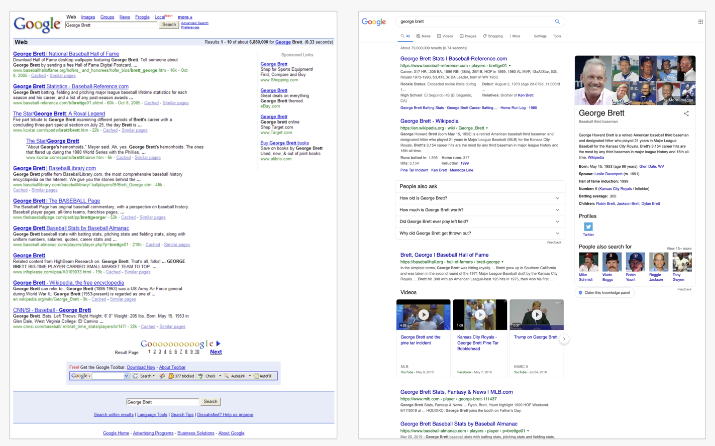715x446 pixels.
Task: Switch to the Shopping tab in new Google
Action: (x=493, y=36)
